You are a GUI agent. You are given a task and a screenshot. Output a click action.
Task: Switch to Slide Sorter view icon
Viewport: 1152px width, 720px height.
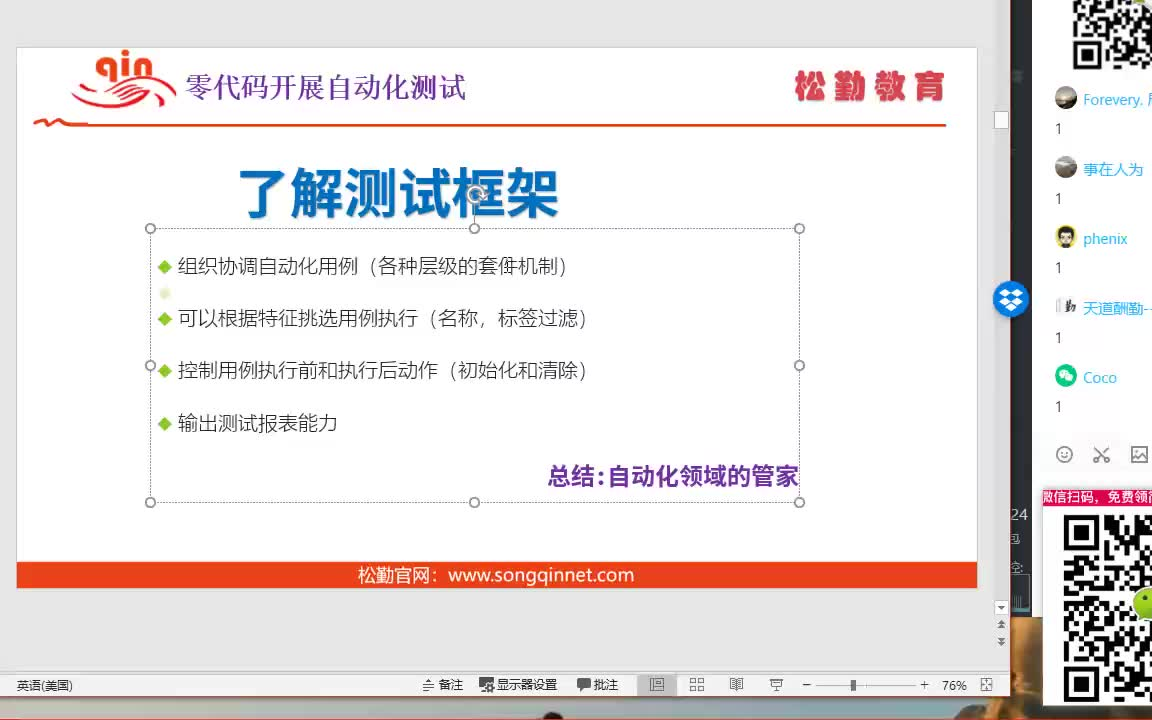(696, 685)
